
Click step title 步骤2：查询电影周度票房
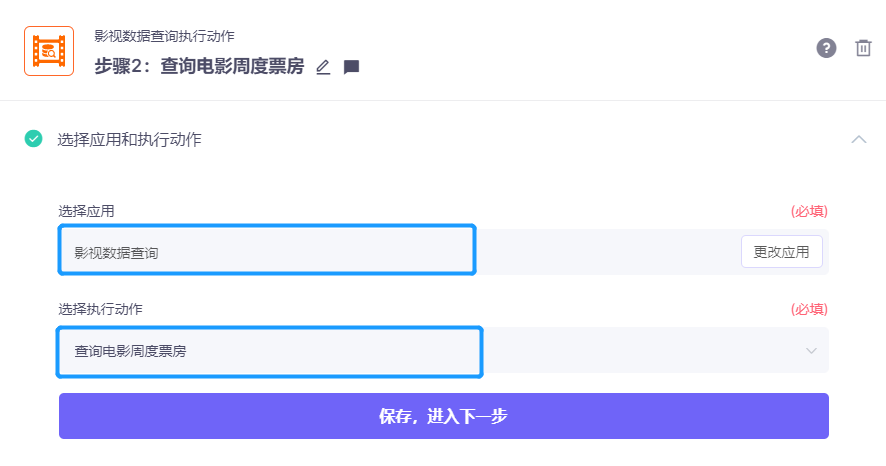(199, 67)
